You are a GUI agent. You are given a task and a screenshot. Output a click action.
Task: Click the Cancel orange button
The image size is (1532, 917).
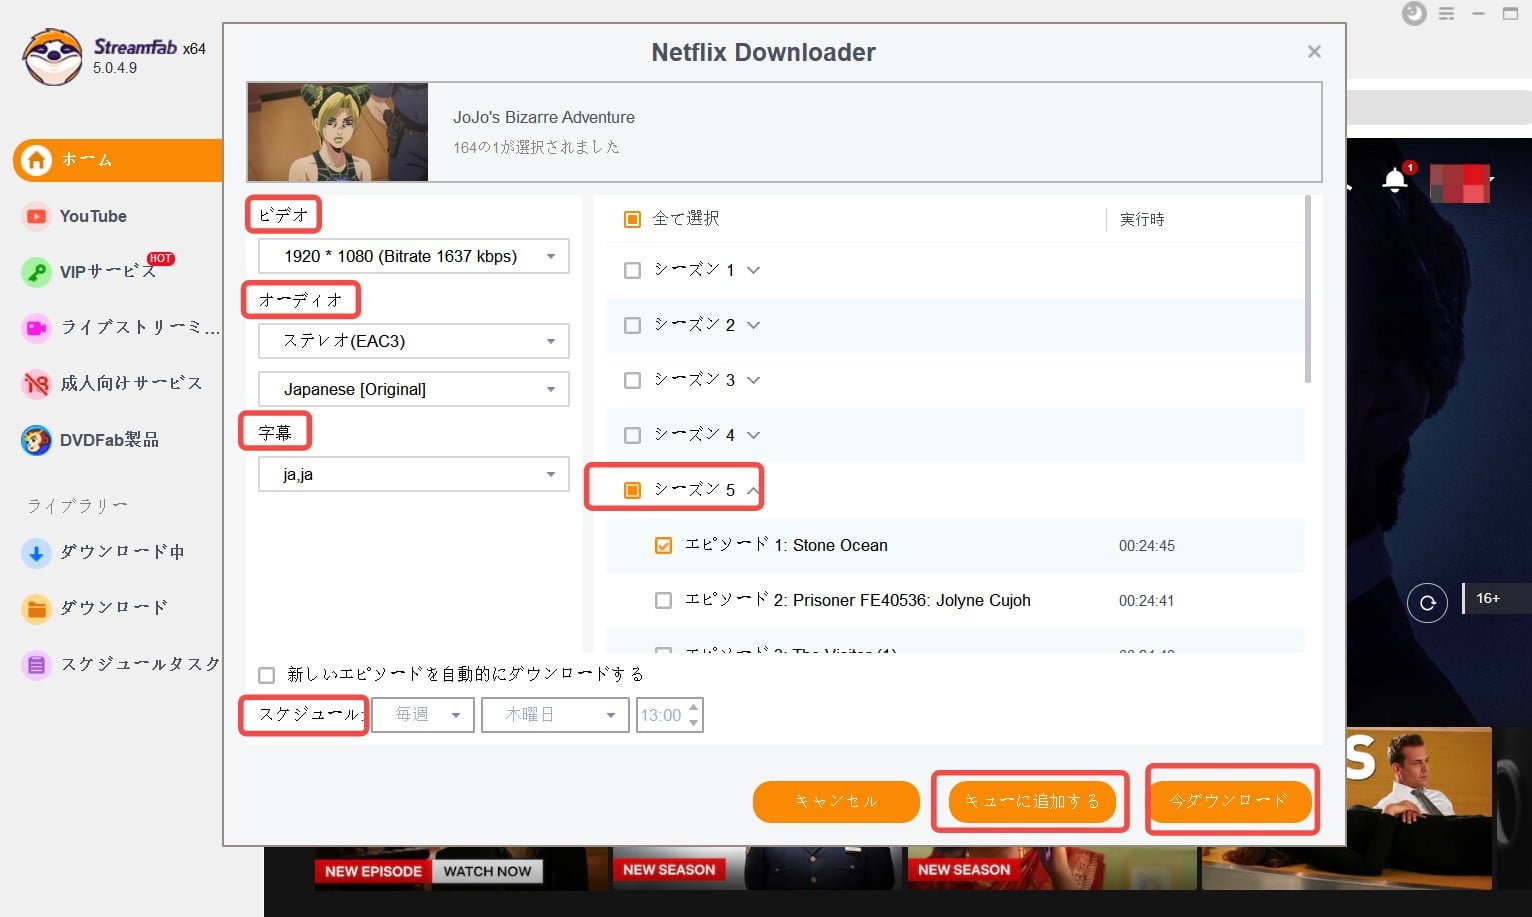pos(836,802)
